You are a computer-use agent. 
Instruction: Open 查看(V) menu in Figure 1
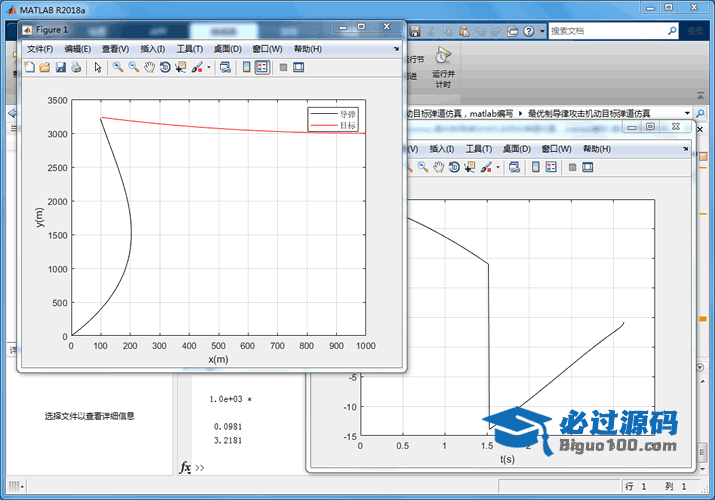[115, 49]
